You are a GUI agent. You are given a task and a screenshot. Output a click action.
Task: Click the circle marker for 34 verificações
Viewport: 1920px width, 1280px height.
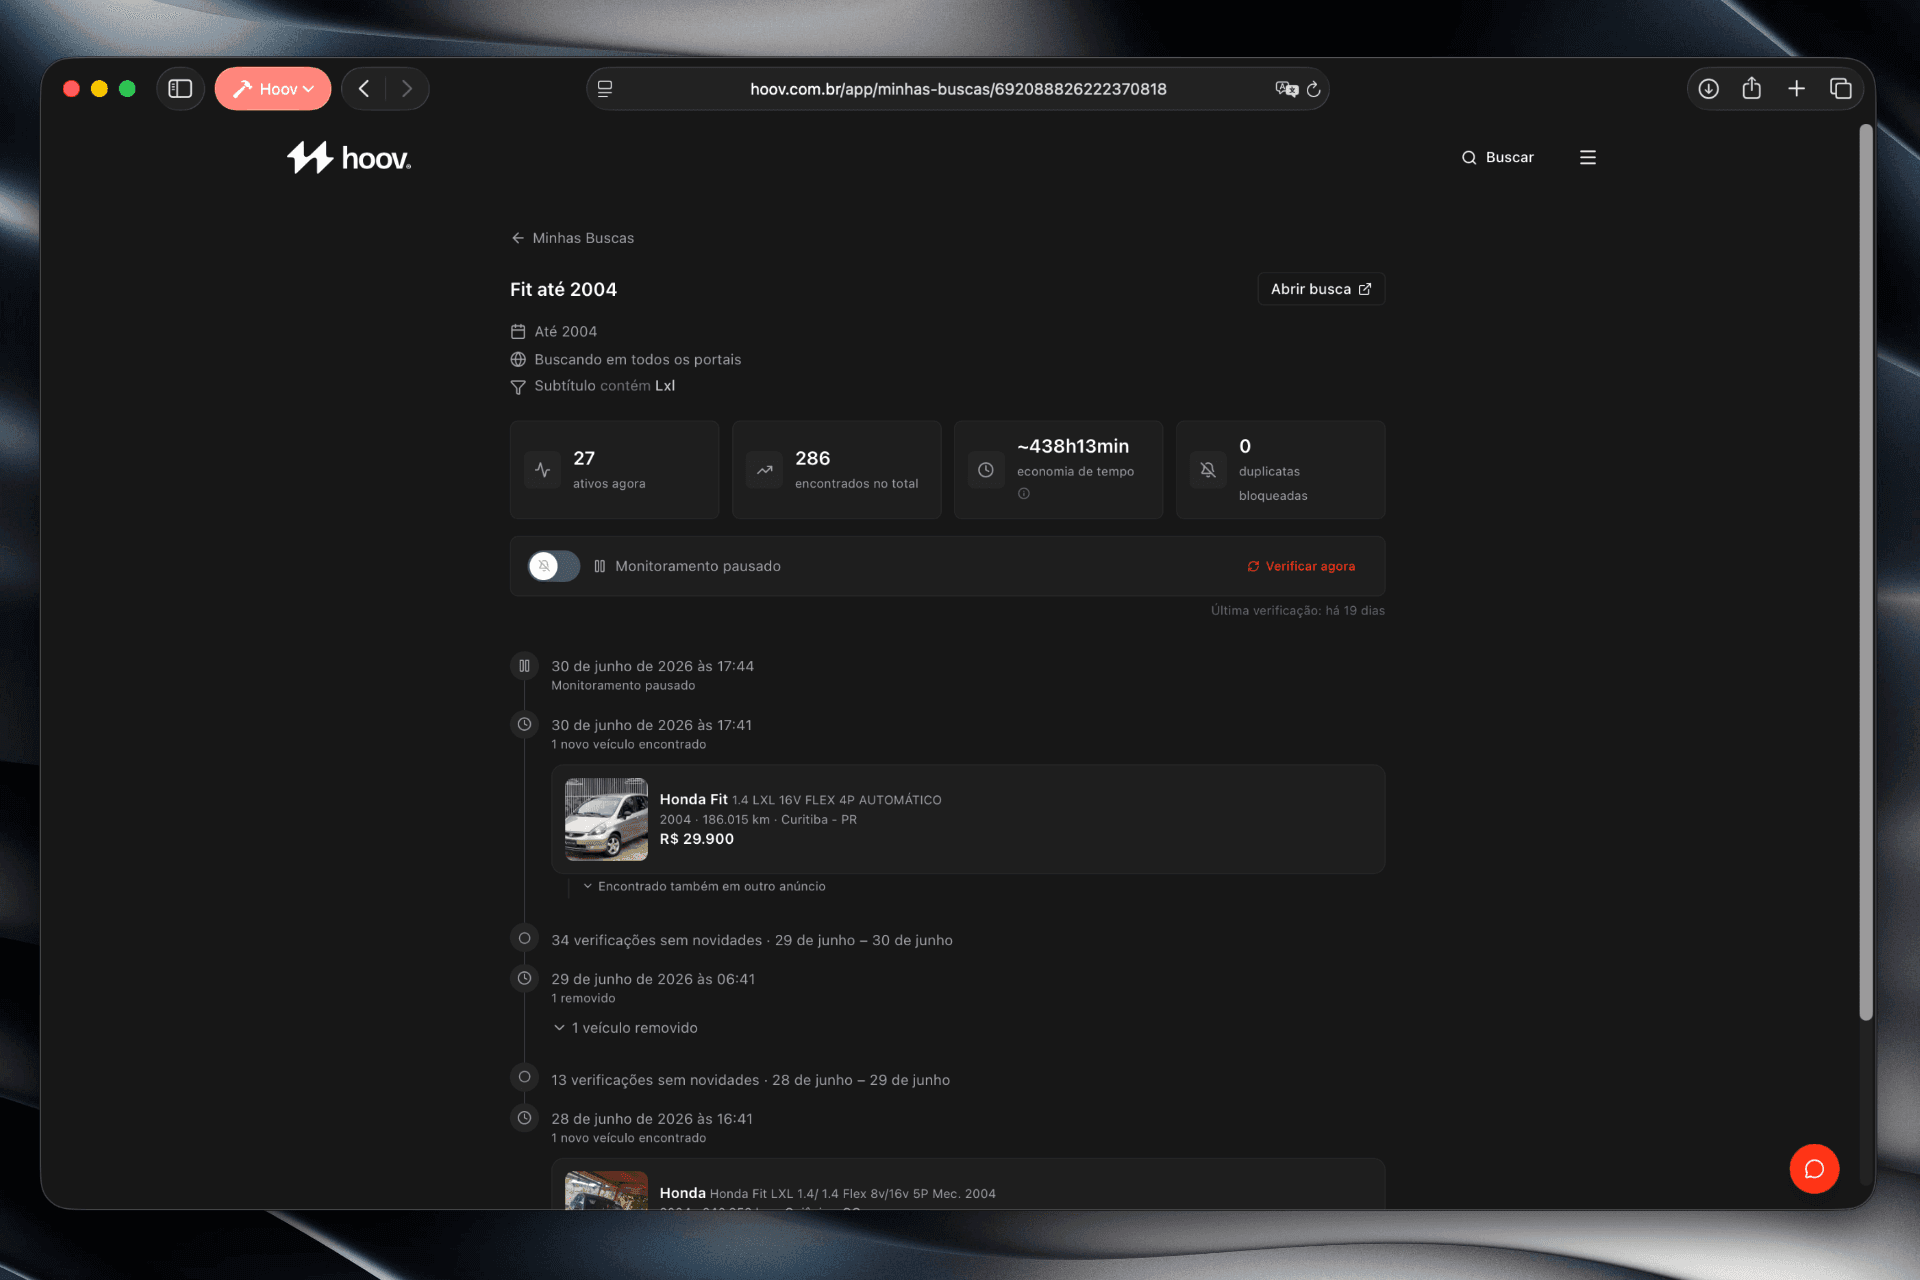524,939
